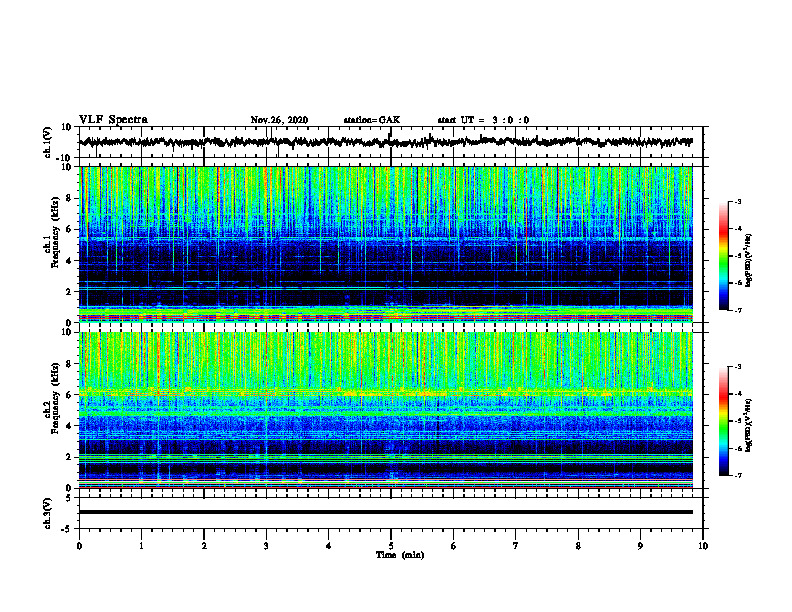Click the "-4" tick on ch.1 color bar

737,229
